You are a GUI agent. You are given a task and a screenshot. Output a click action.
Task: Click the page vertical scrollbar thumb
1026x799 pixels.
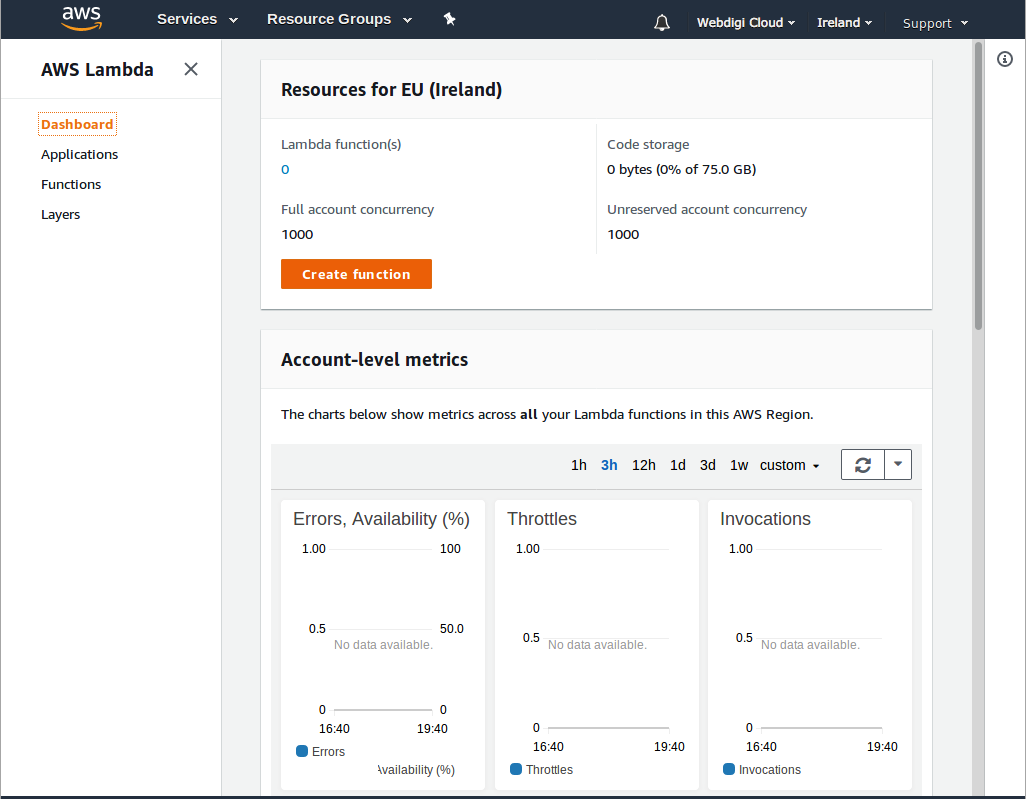[978, 185]
